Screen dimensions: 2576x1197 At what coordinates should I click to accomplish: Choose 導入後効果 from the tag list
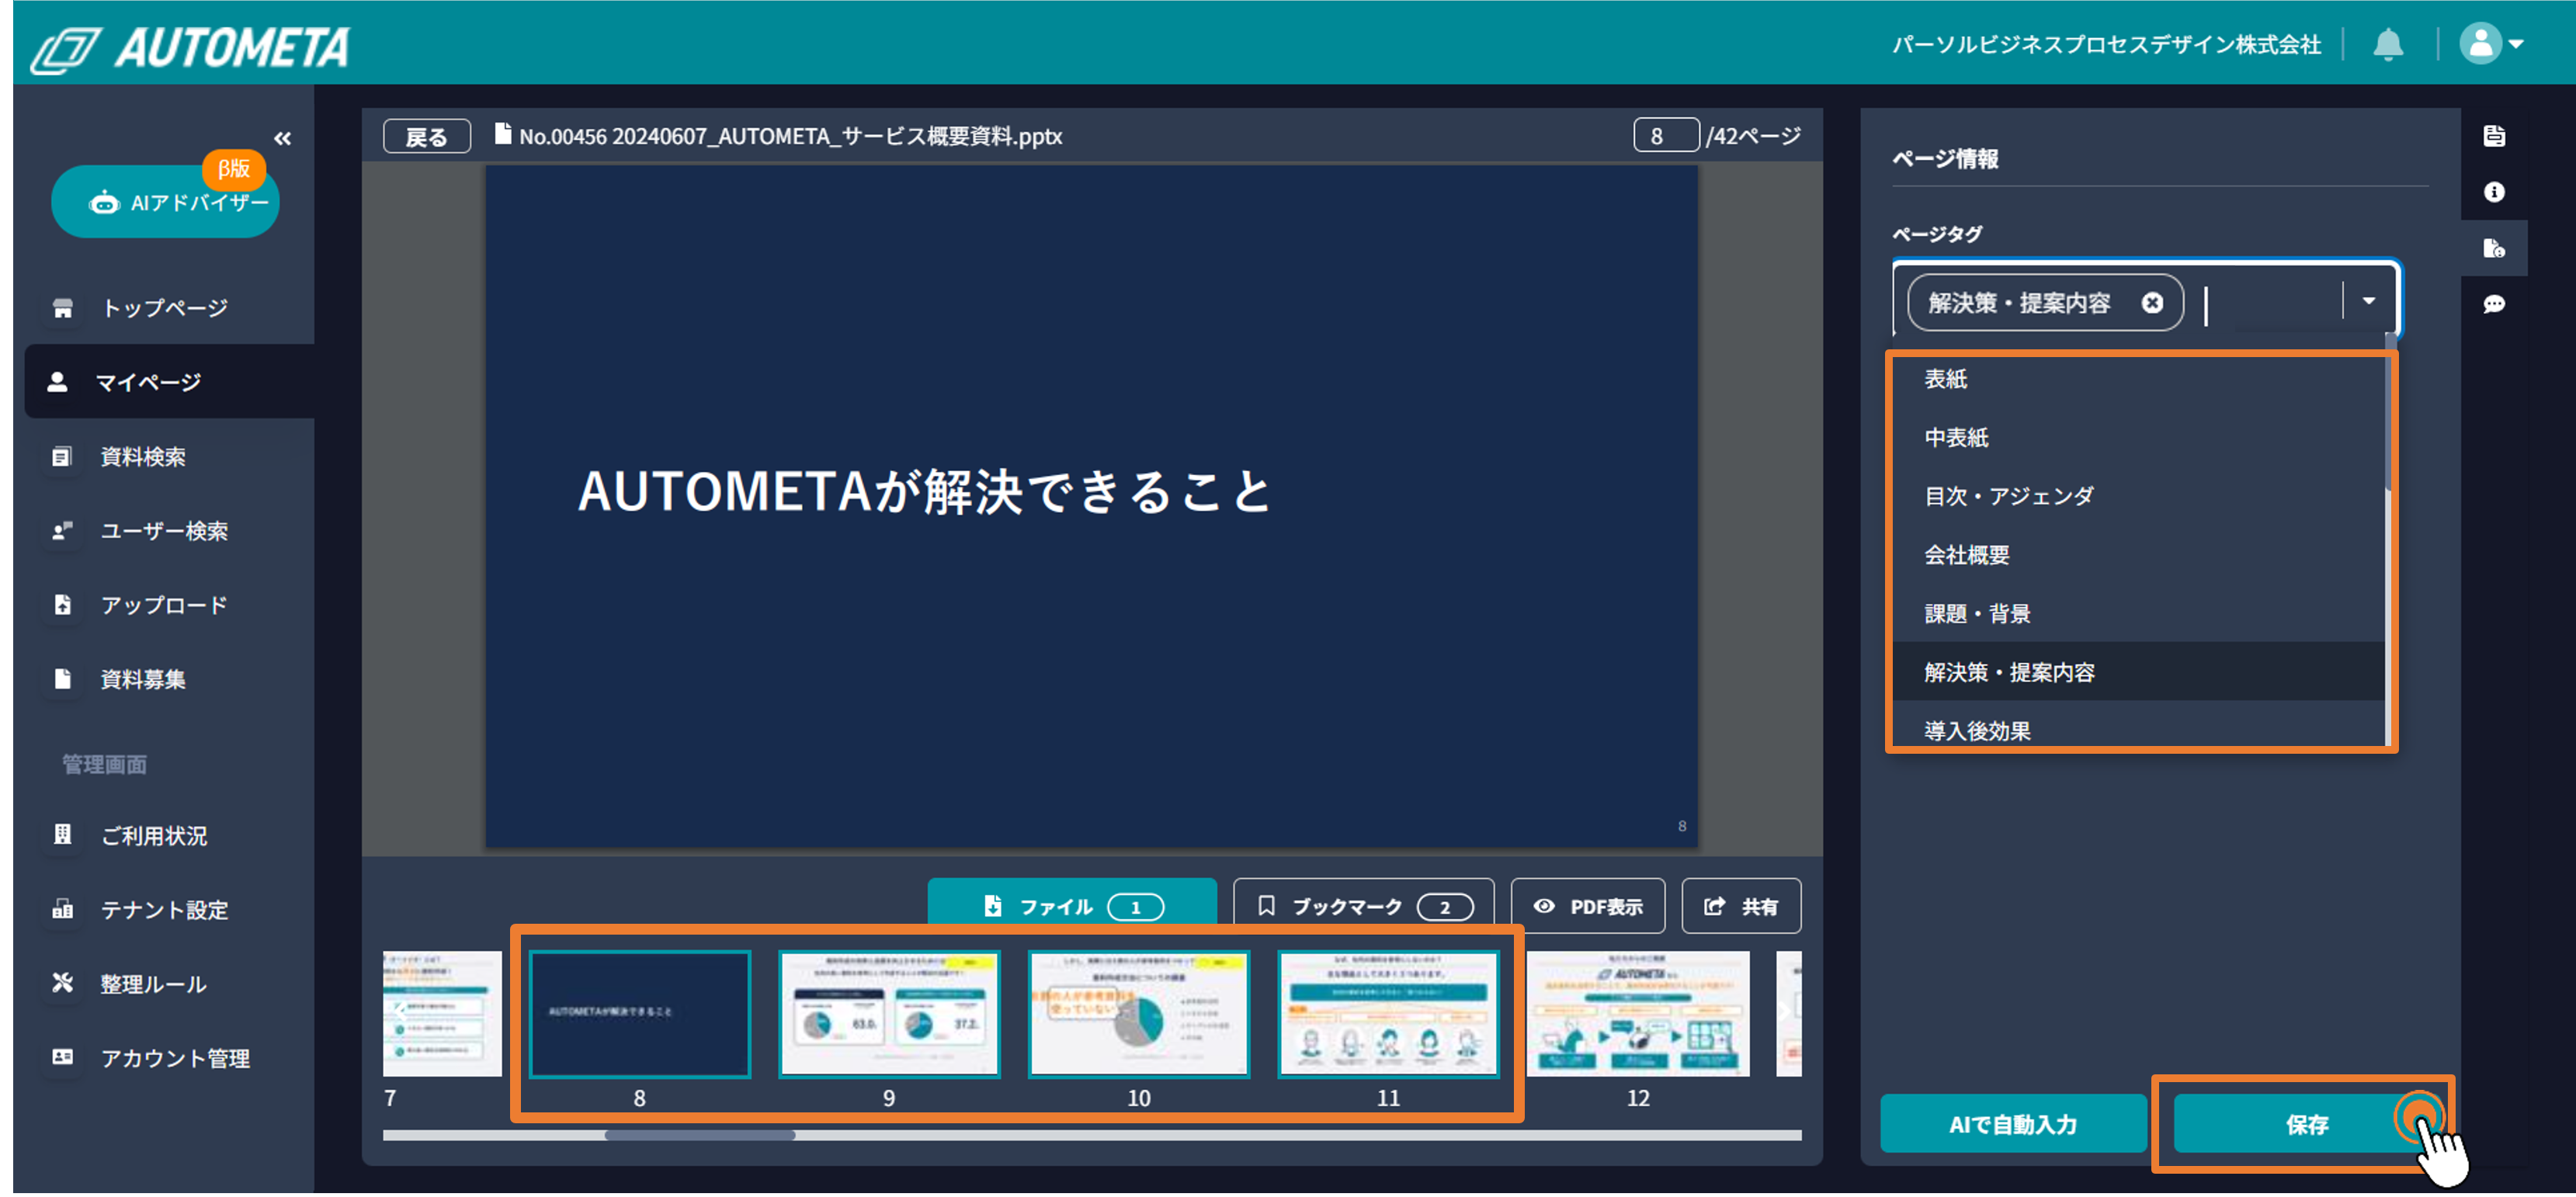pyautogui.click(x=2138, y=728)
